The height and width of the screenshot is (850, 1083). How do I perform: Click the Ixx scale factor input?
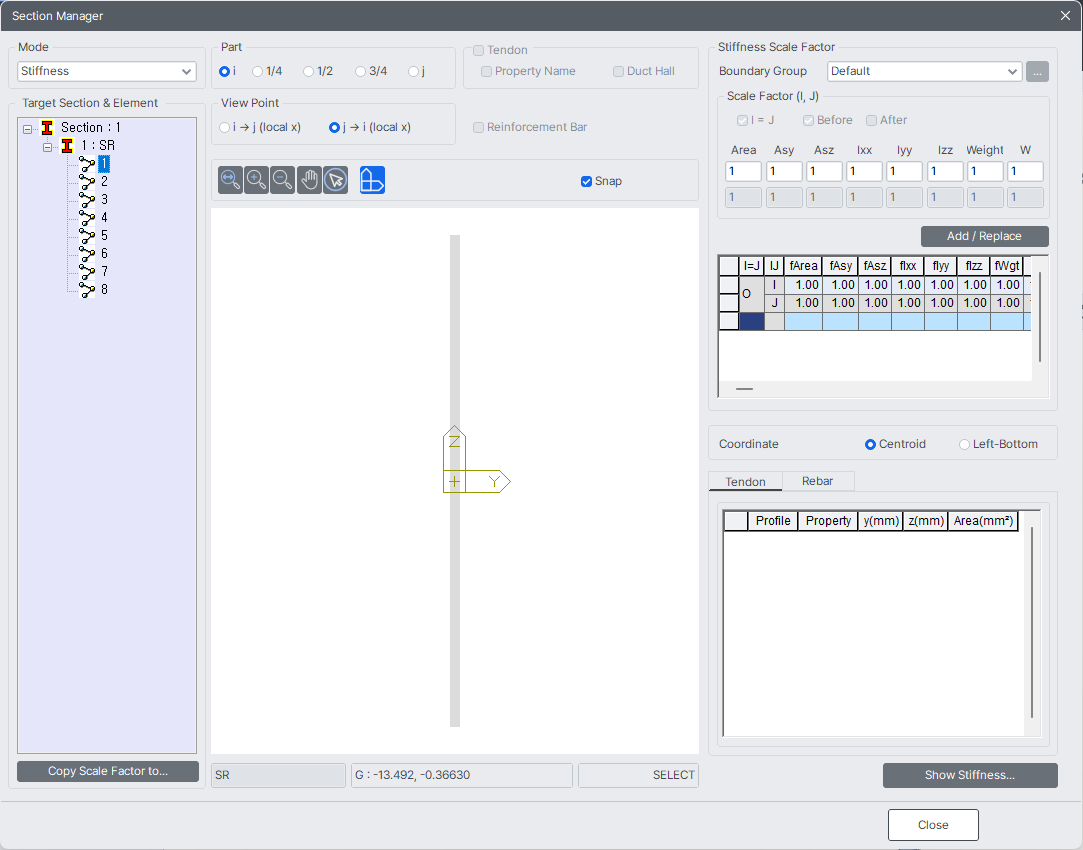click(864, 171)
